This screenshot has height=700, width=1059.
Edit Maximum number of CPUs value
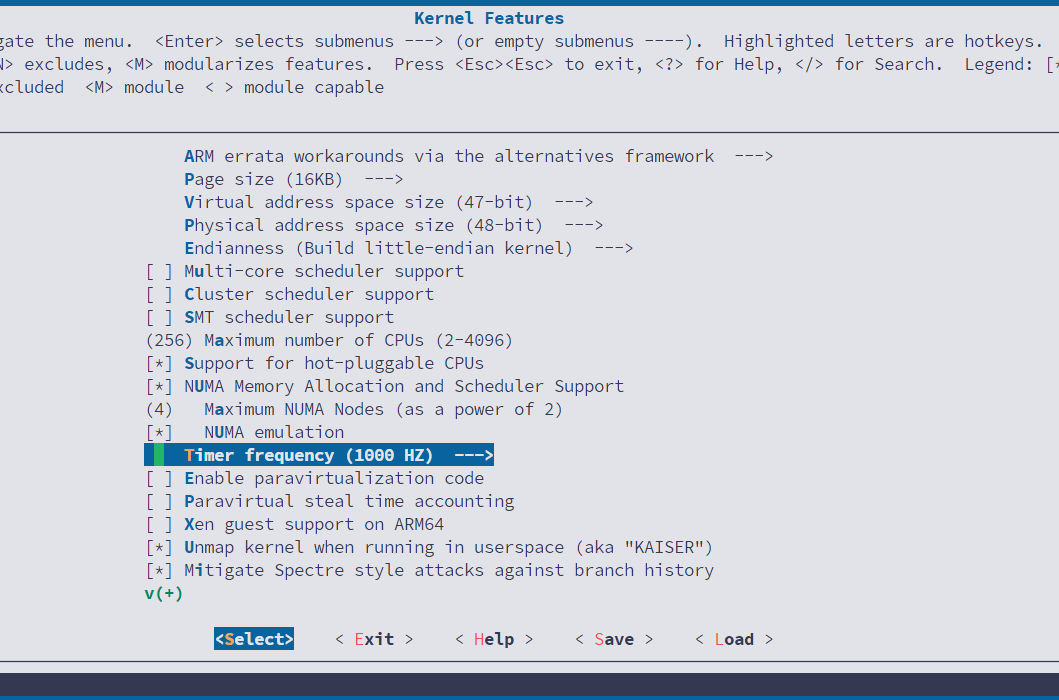(x=328, y=340)
